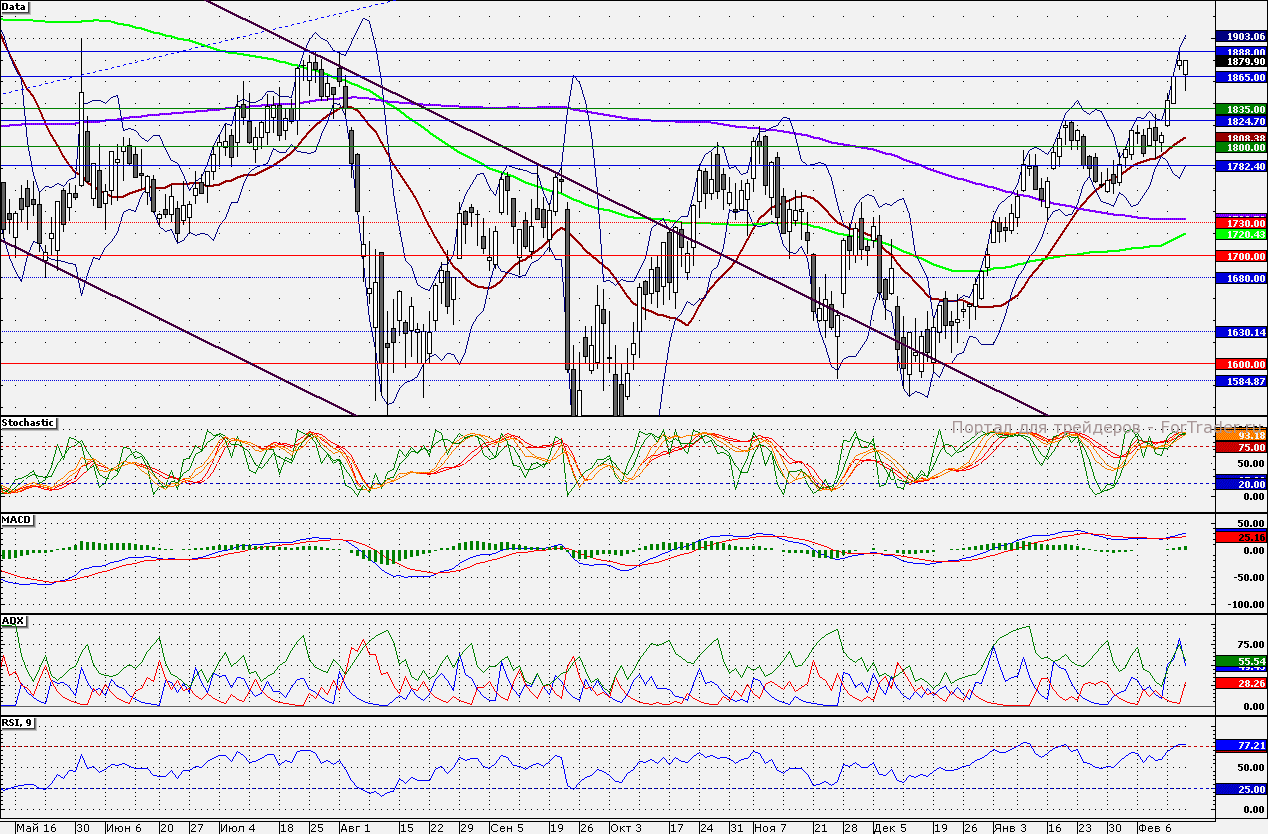Click the 1630.14 price level tag
The height and width of the screenshot is (834, 1268).
point(1239,332)
